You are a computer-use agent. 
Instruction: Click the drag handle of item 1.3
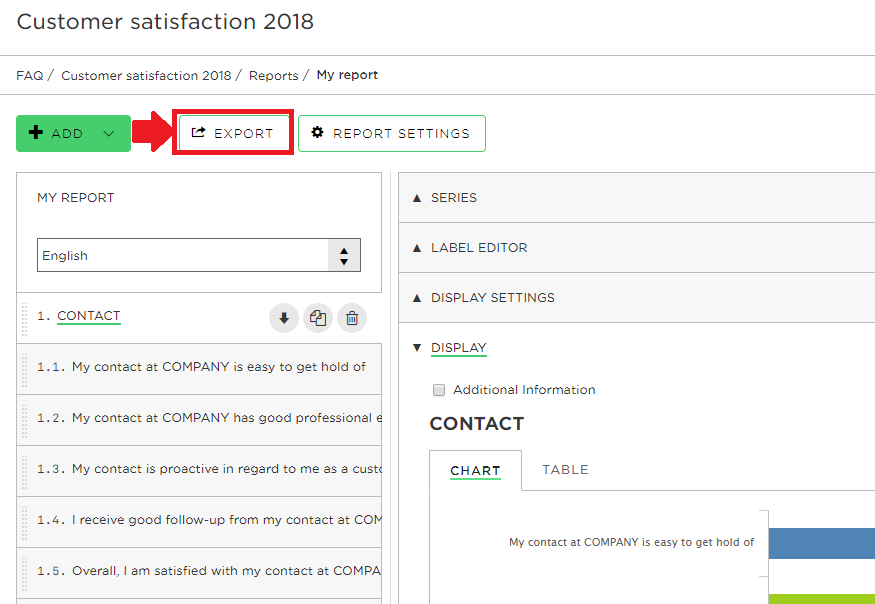pyautogui.click(x=24, y=472)
